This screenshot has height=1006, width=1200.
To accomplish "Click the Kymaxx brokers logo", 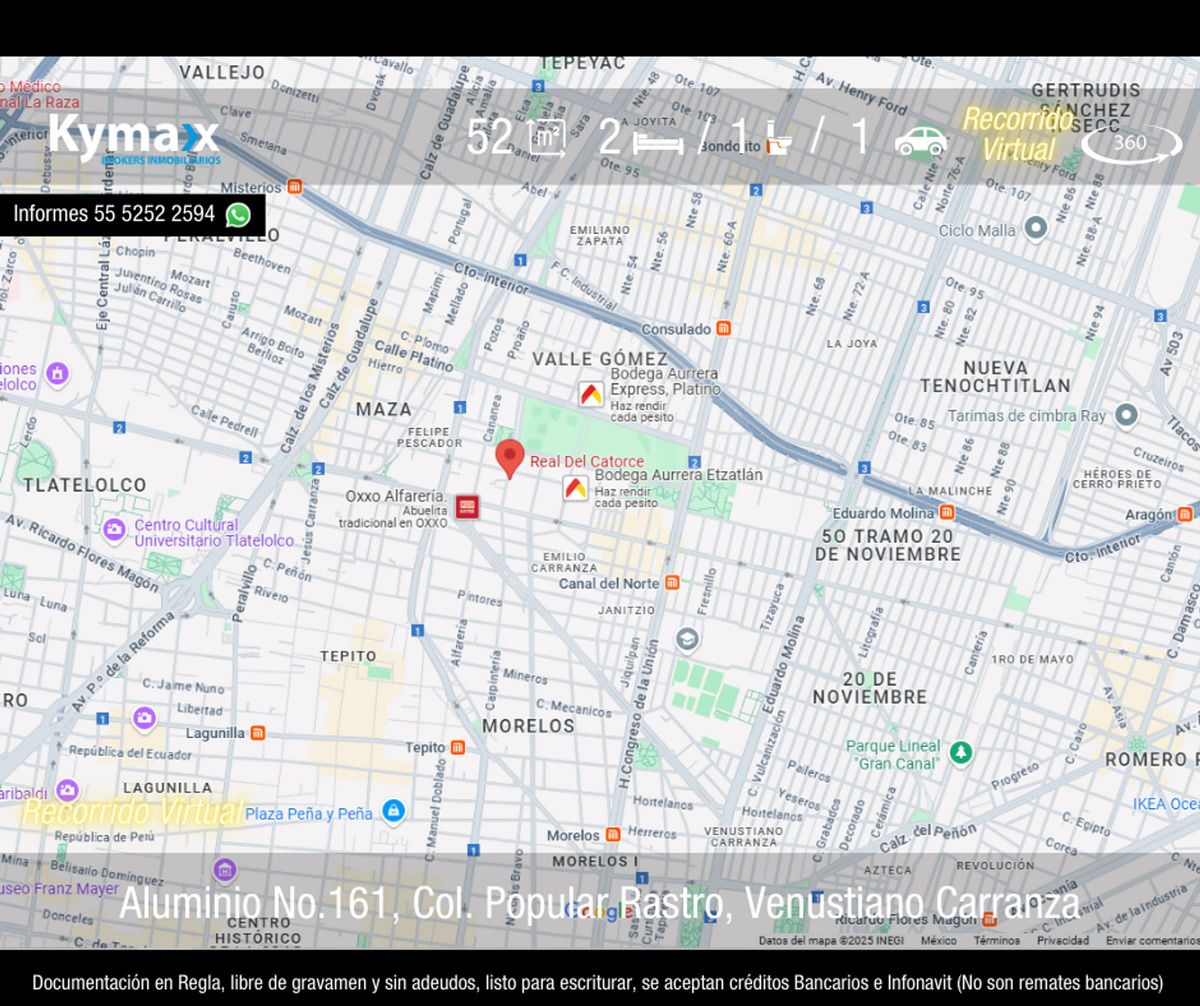I will (x=133, y=138).
